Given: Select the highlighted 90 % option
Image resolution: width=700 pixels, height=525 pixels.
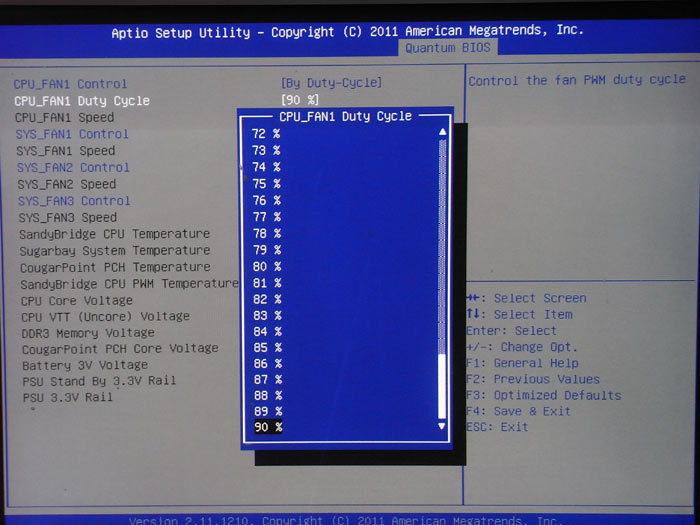Looking at the screenshot, I should coord(268,427).
